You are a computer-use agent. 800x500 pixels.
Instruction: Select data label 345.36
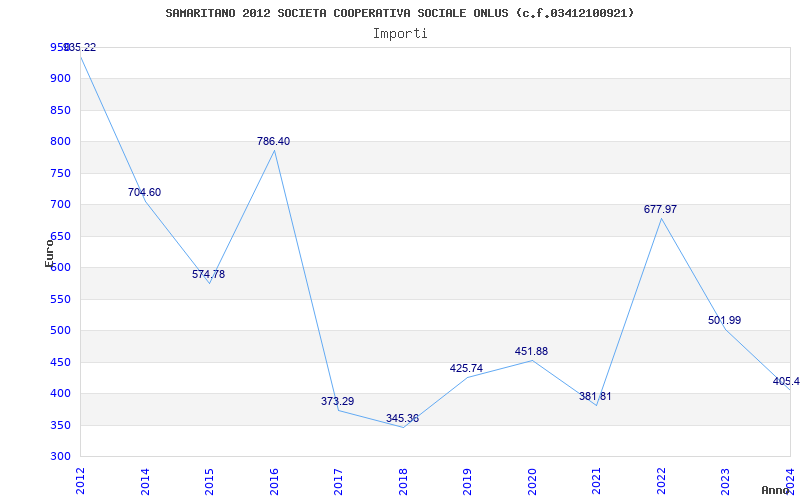tap(402, 419)
